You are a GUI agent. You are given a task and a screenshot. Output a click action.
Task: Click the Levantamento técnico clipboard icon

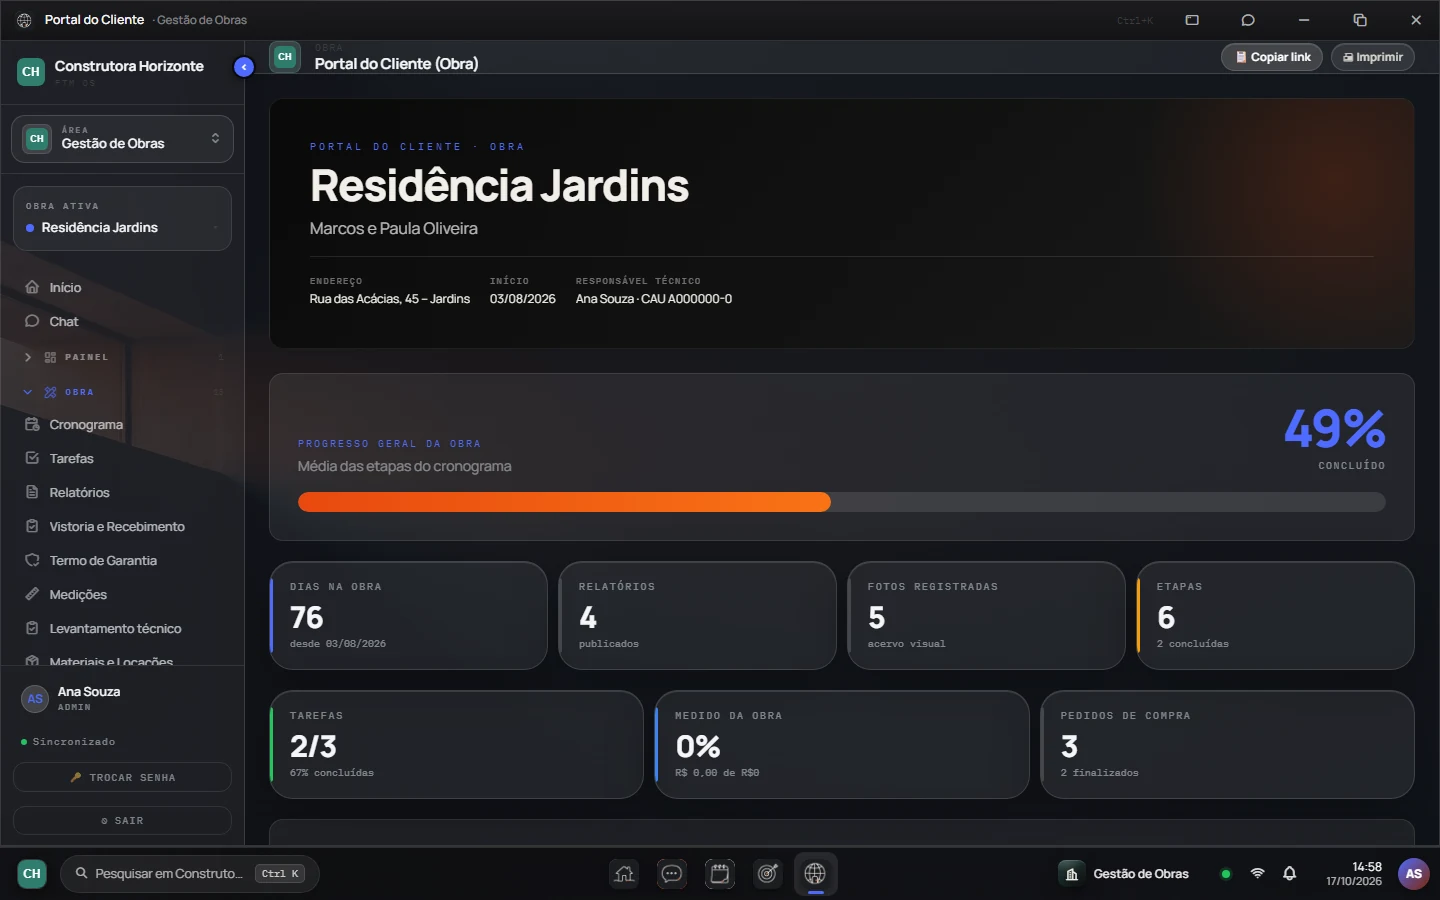pyautogui.click(x=32, y=628)
